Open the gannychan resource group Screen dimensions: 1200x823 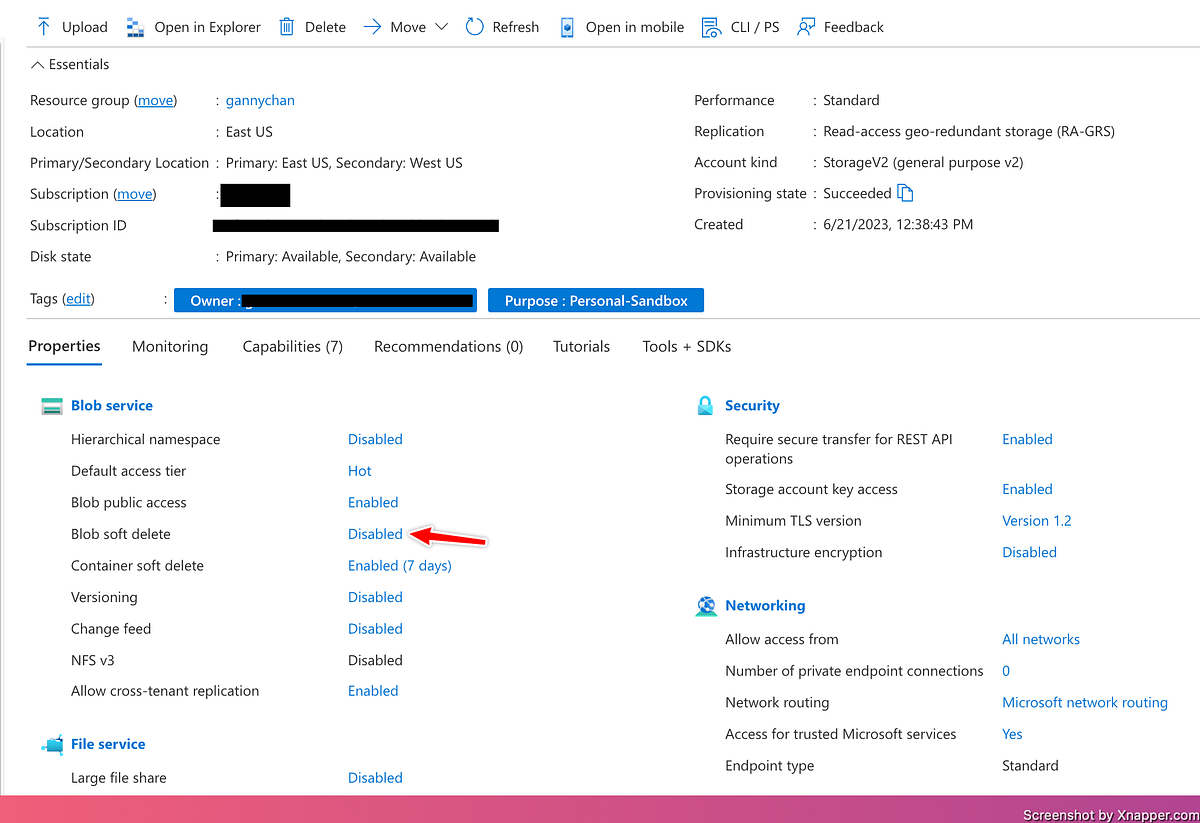click(x=259, y=100)
